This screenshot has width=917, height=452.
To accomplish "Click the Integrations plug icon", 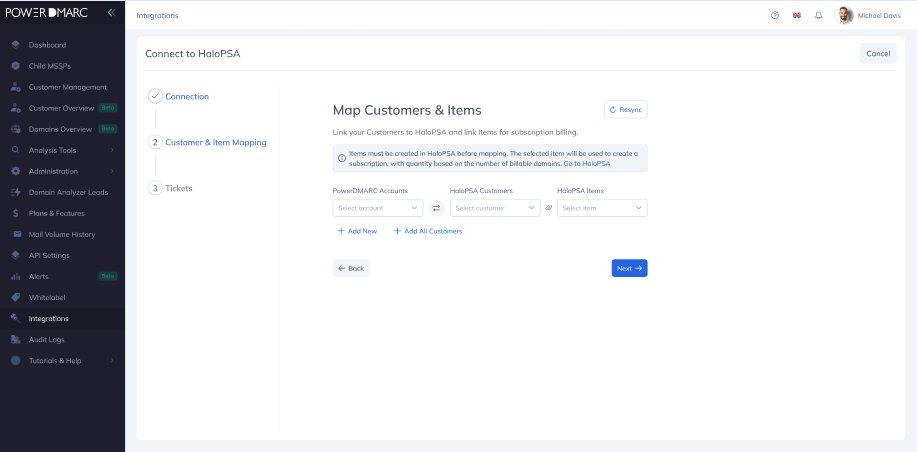I will coord(16,319).
